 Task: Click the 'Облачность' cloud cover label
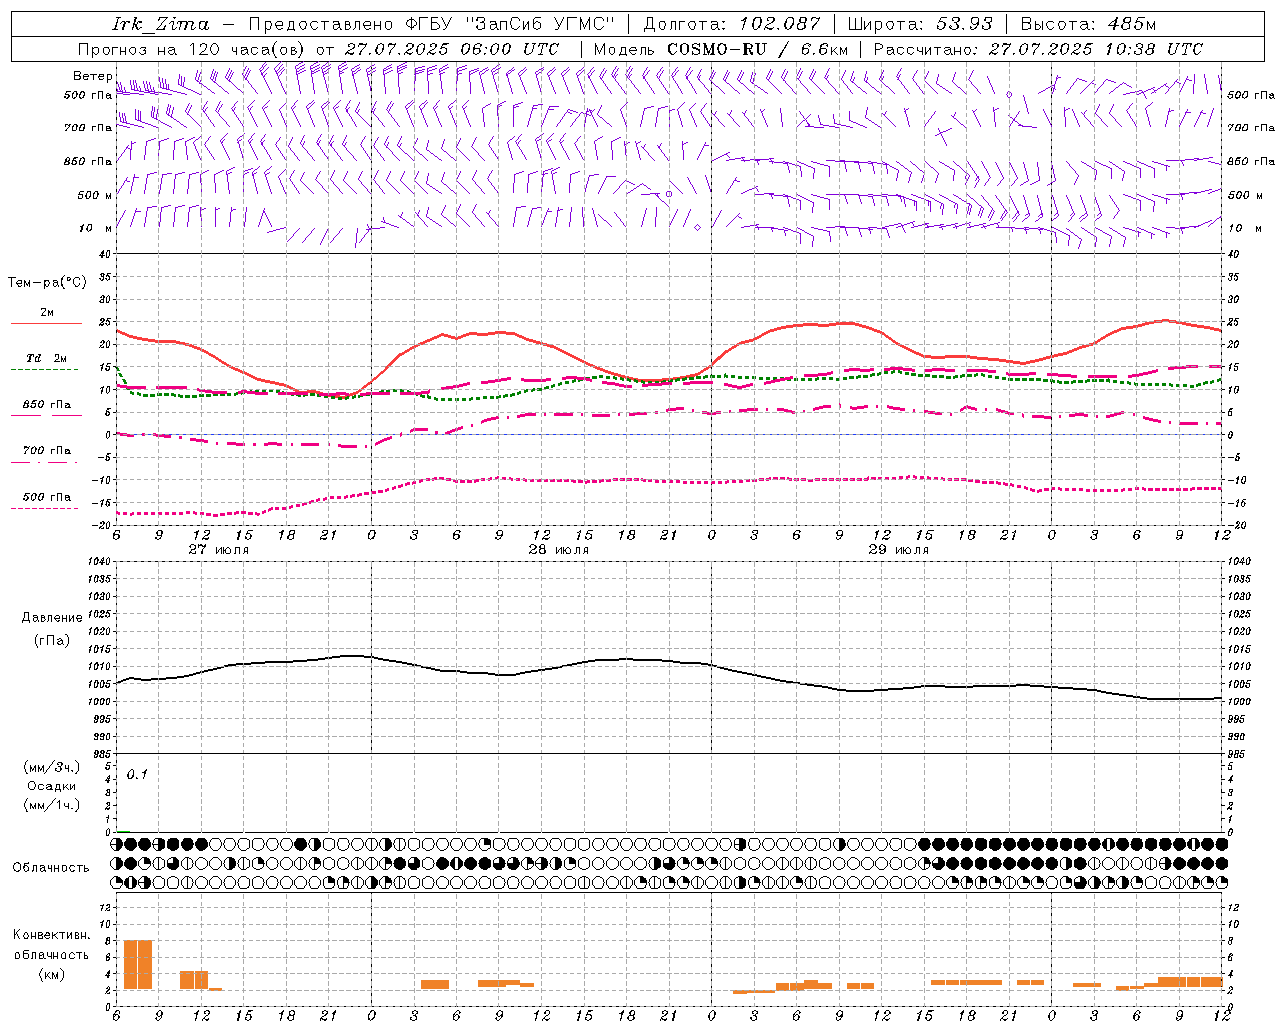pyautogui.click(x=51, y=867)
